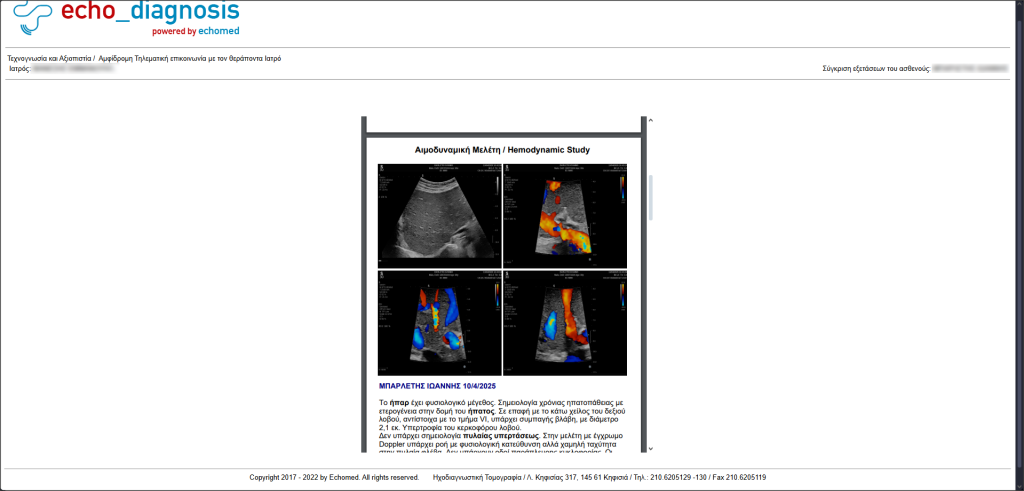The width and height of the screenshot is (1024, 491).
Task: Click 'Αμφίδρομη Τηλεματική επικοινωνία με τον θεράποντα Ιατρό'
Action: [x=190, y=58]
